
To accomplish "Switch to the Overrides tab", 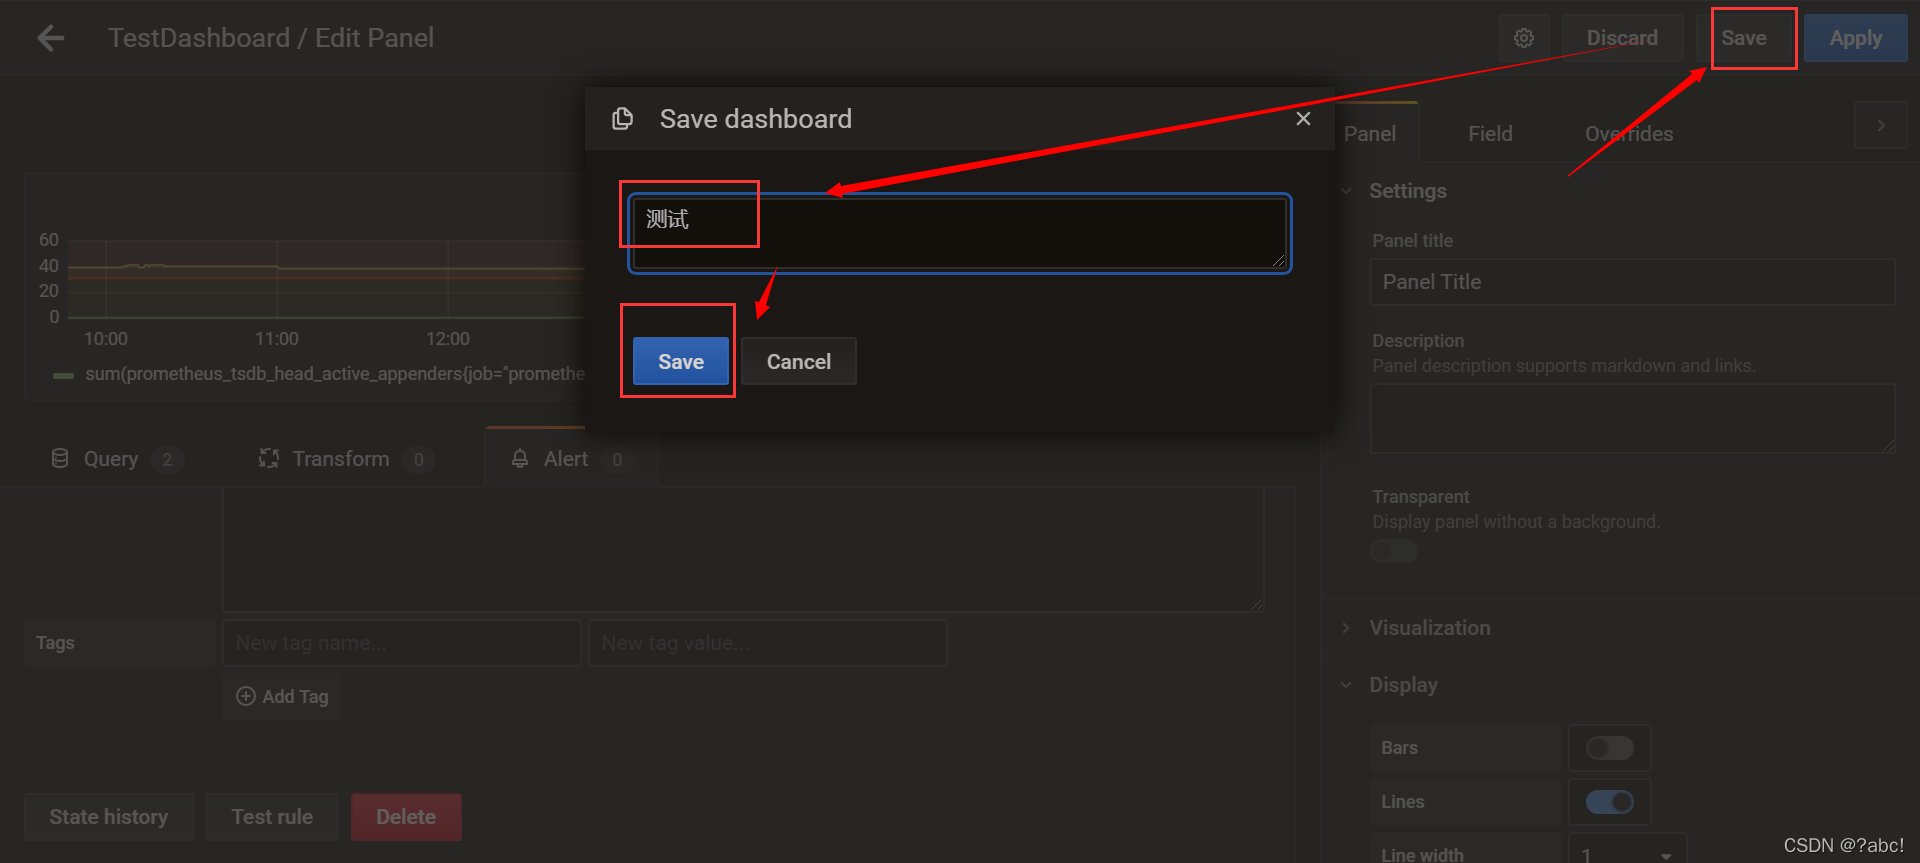I will point(1629,134).
